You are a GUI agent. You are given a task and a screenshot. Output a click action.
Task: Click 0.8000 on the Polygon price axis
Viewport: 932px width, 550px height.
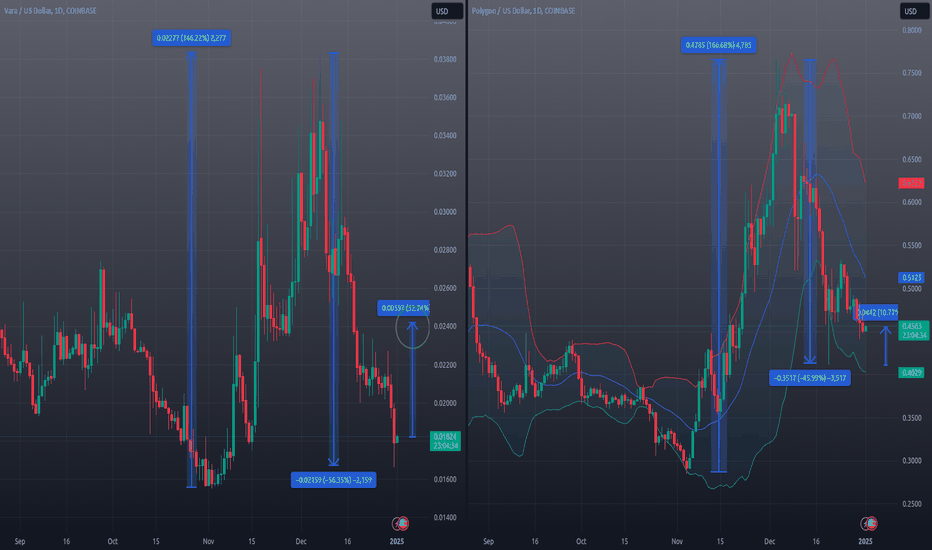click(912, 30)
